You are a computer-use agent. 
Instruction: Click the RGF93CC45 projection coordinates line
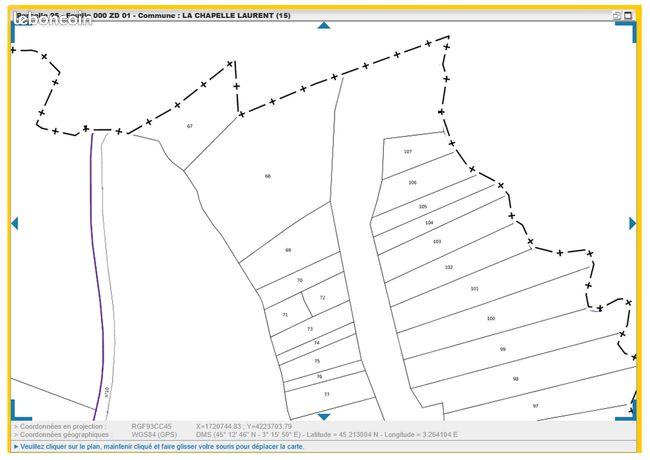(153, 426)
